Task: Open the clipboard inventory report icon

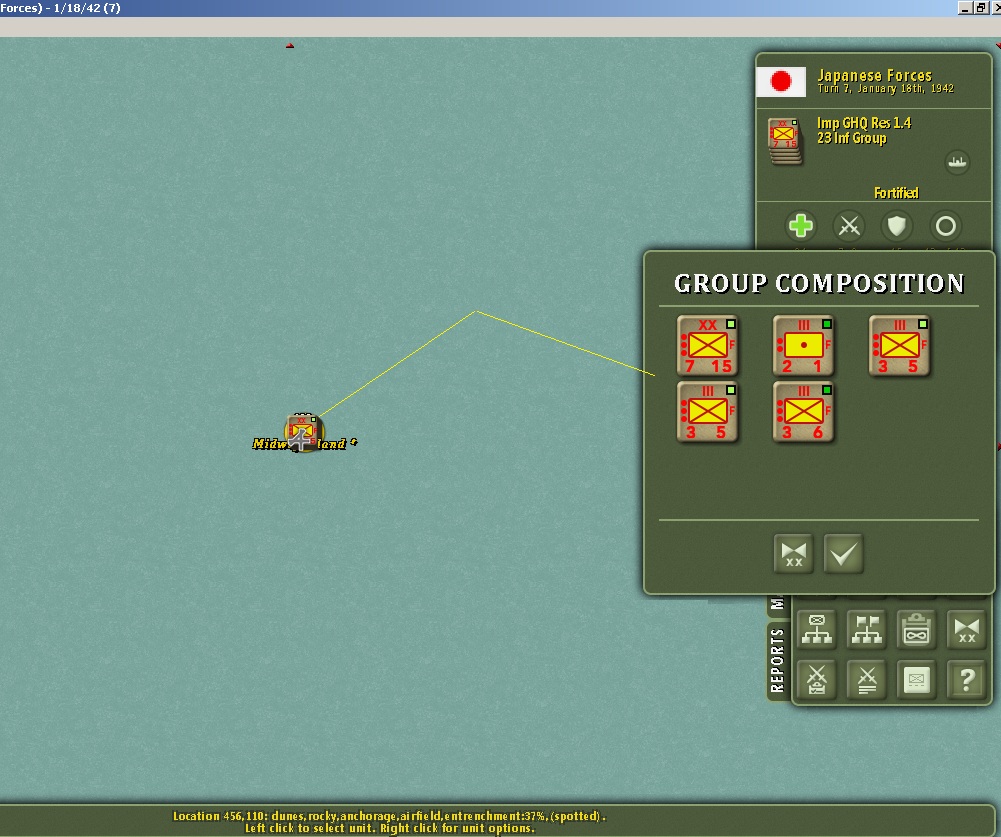Action: pyautogui.click(x=916, y=629)
